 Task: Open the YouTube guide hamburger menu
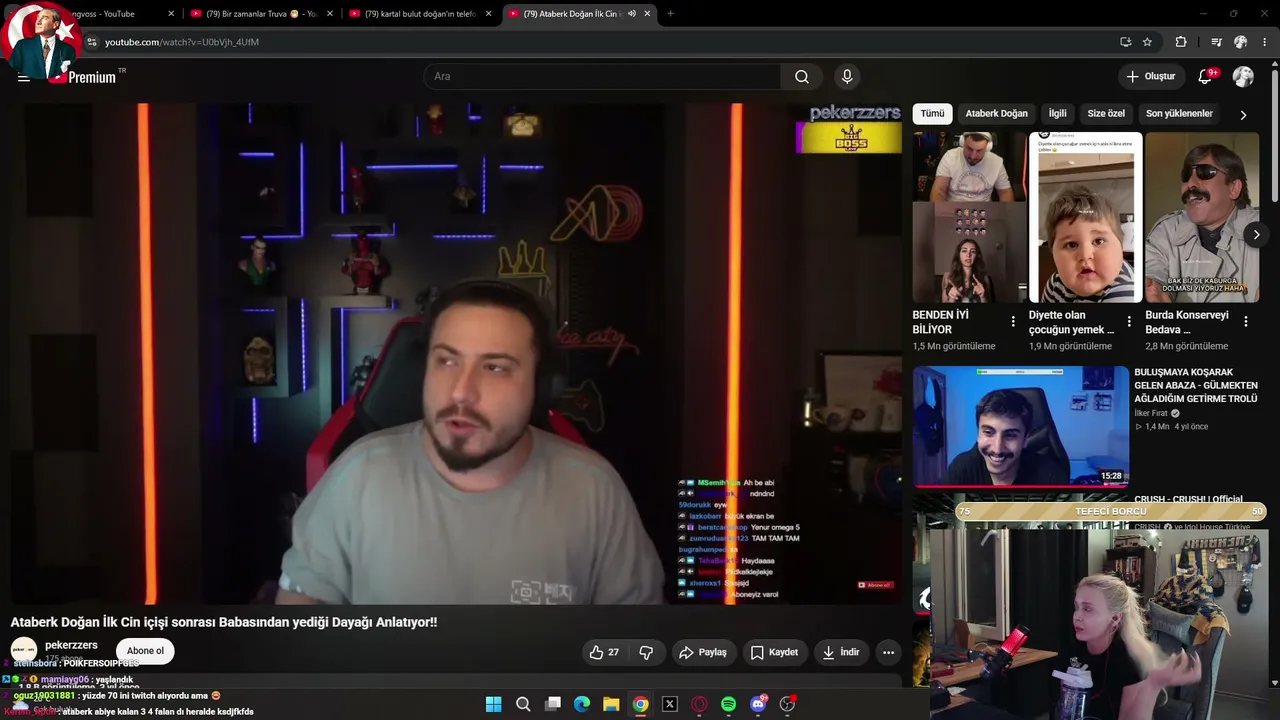tap(24, 77)
